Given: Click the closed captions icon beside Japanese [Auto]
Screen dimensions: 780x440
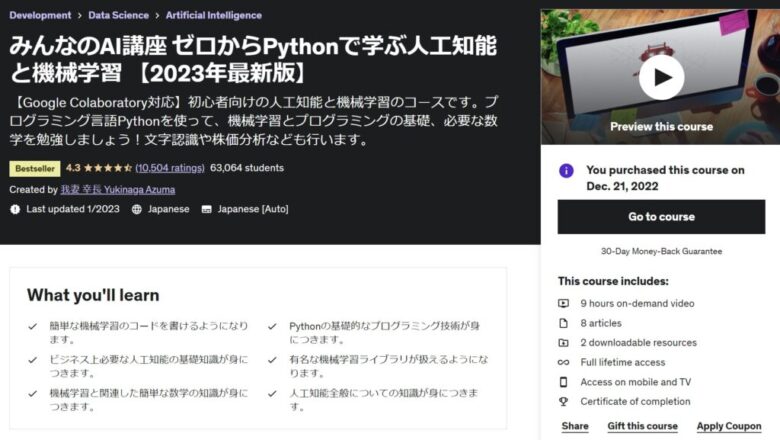Looking at the screenshot, I should click(x=206, y=209).
